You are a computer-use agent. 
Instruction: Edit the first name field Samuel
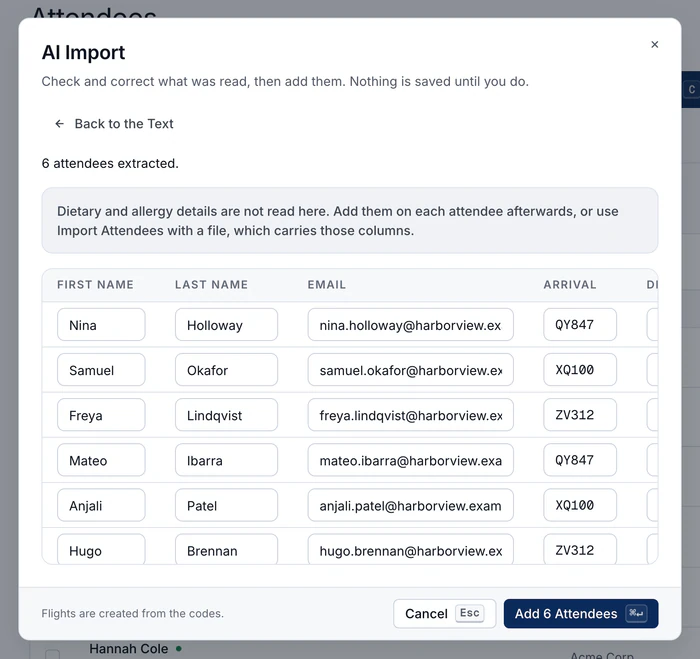click(101, 370)
